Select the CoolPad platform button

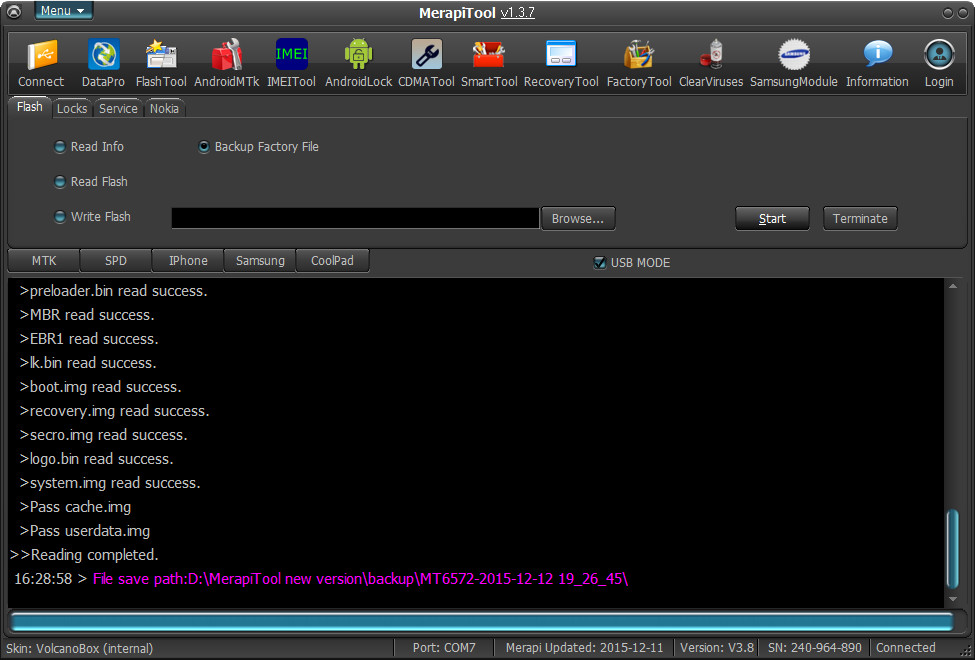[332, 261]
